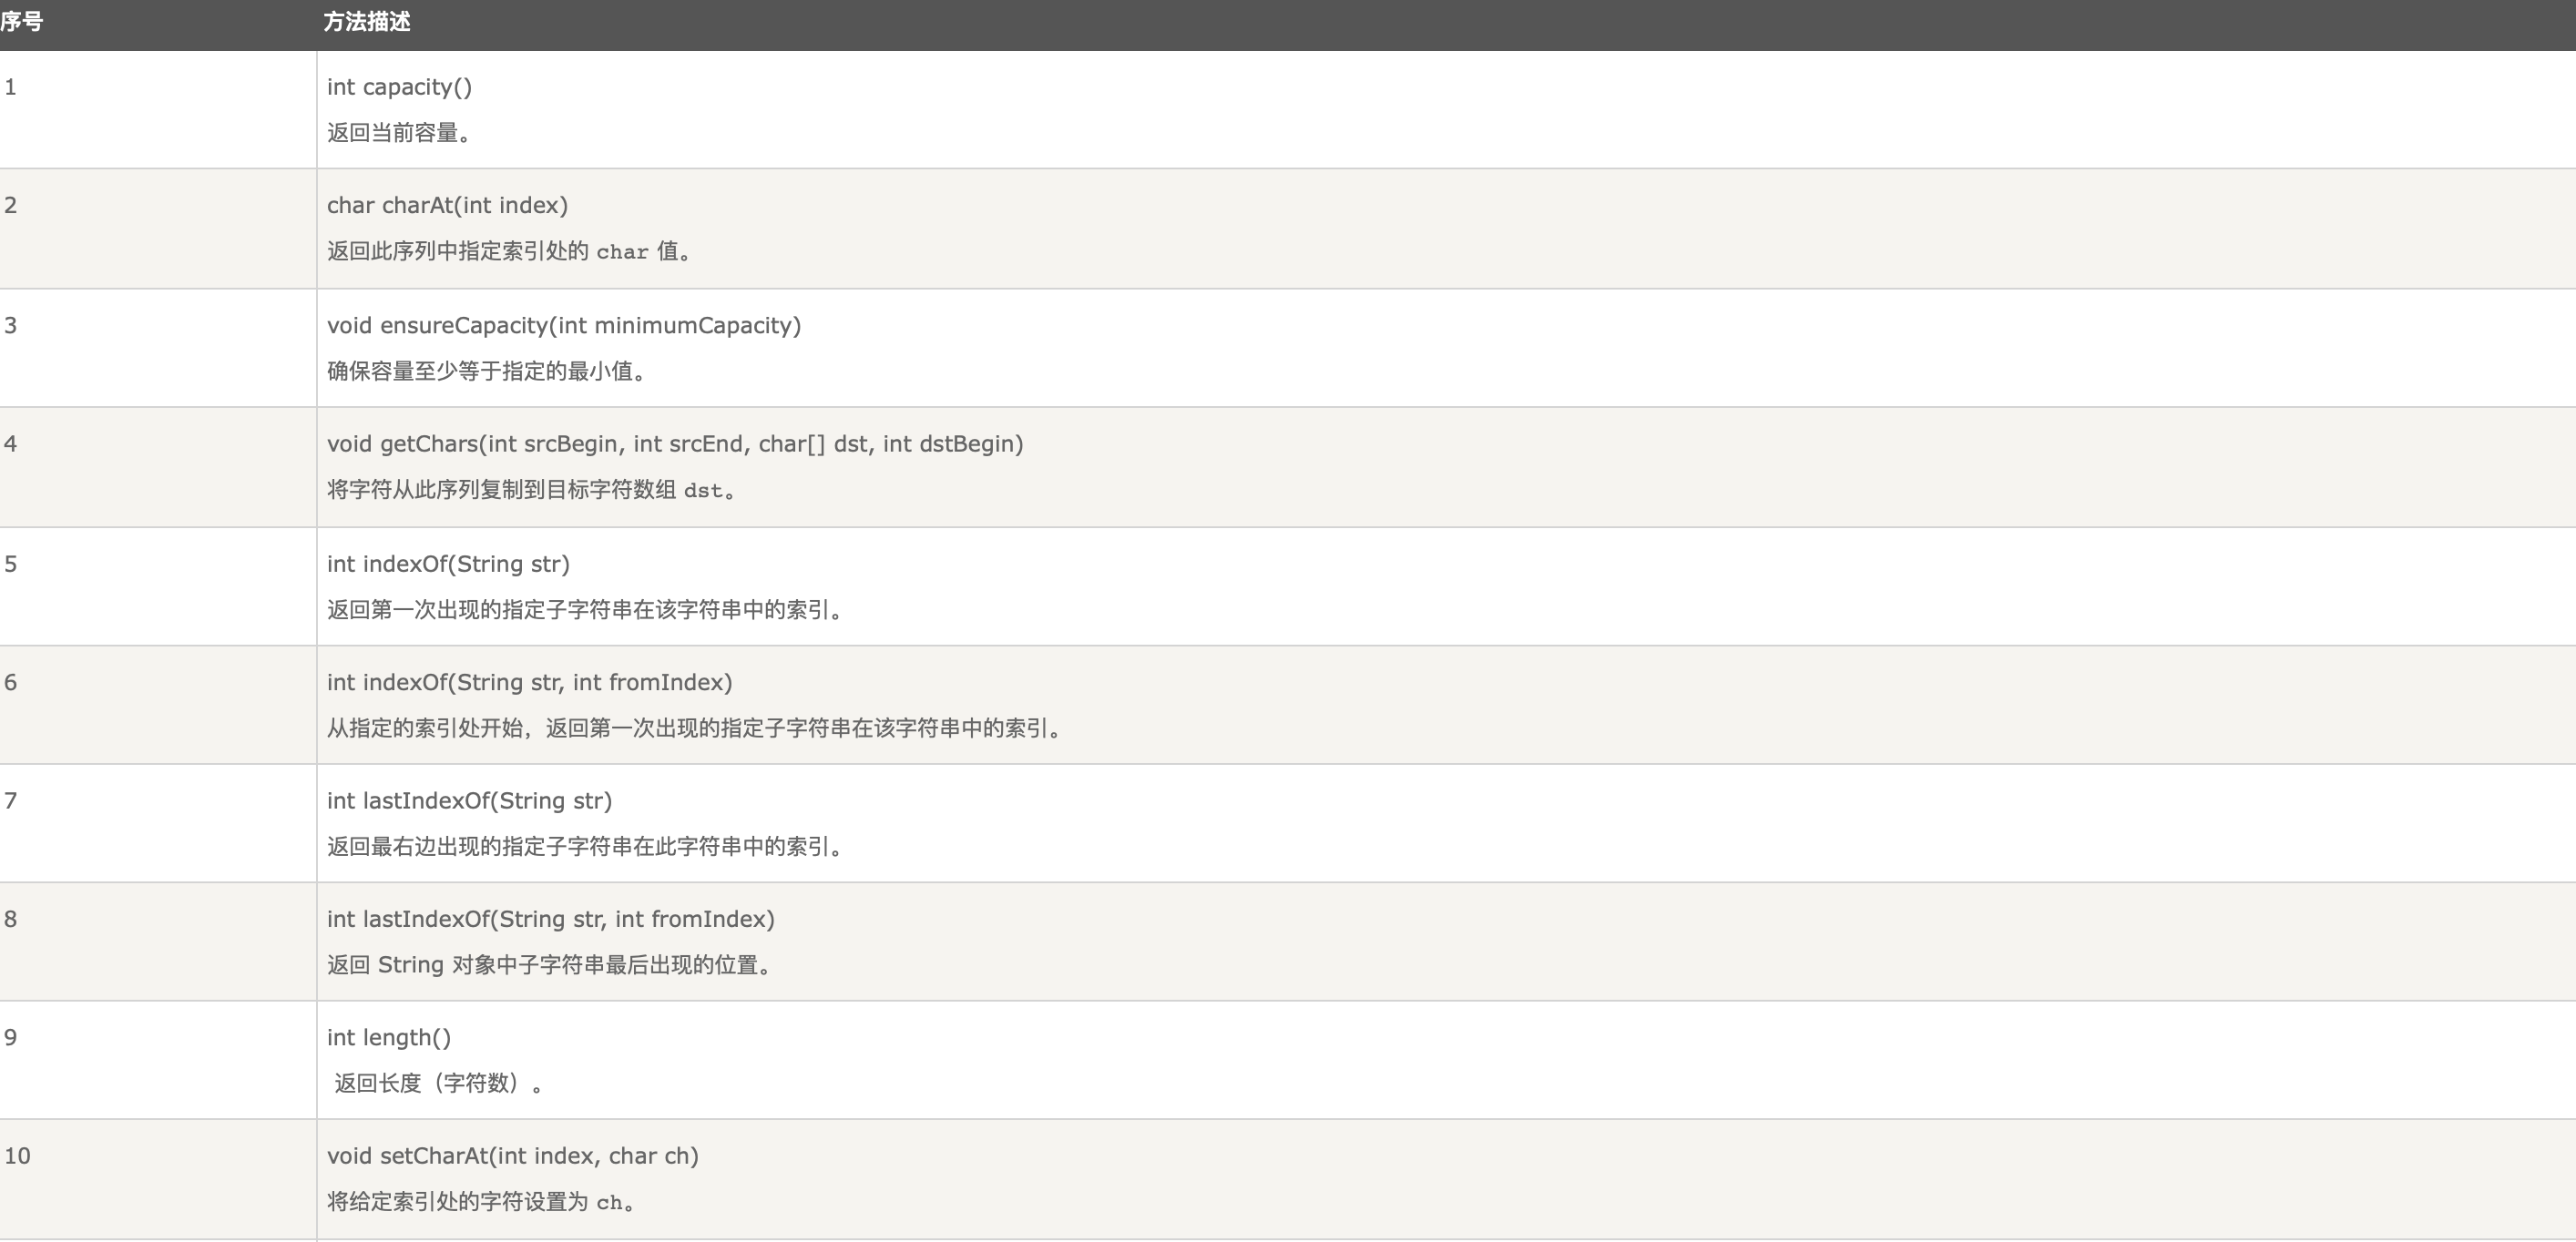
Task: Click the description mentioning dst array
Action: point(531,490)
